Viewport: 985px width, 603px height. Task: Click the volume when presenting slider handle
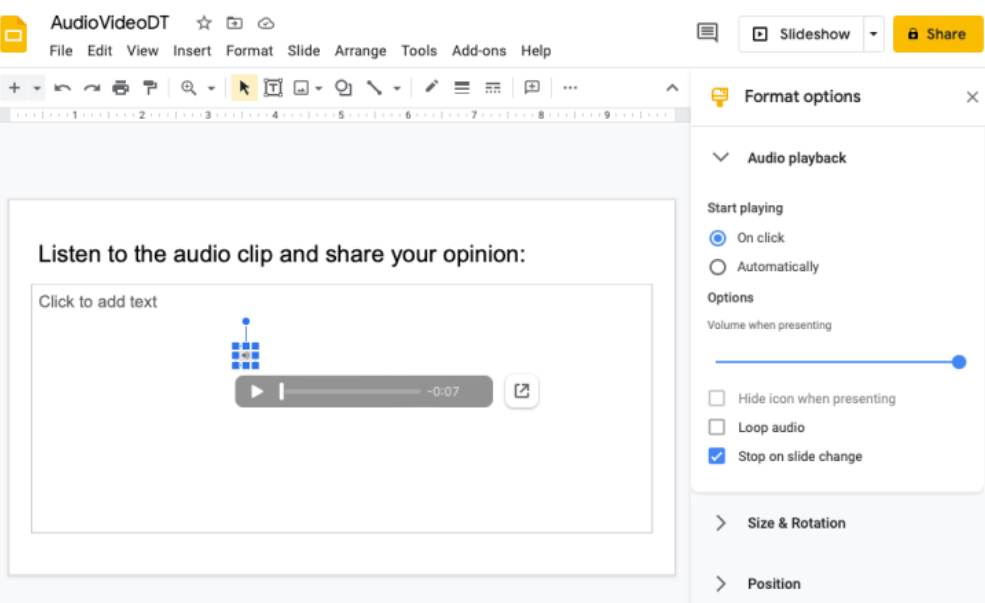959,362
